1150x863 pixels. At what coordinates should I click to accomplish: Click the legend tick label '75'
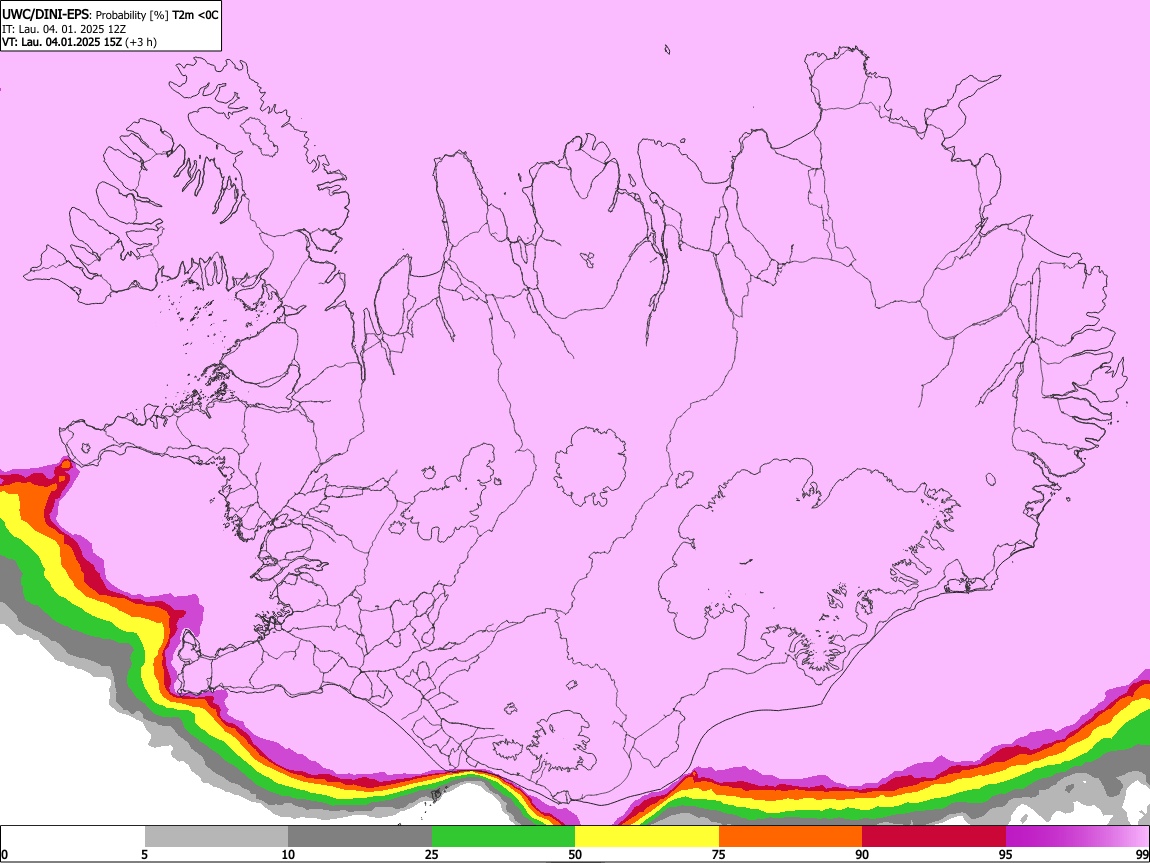click(719, 855)
